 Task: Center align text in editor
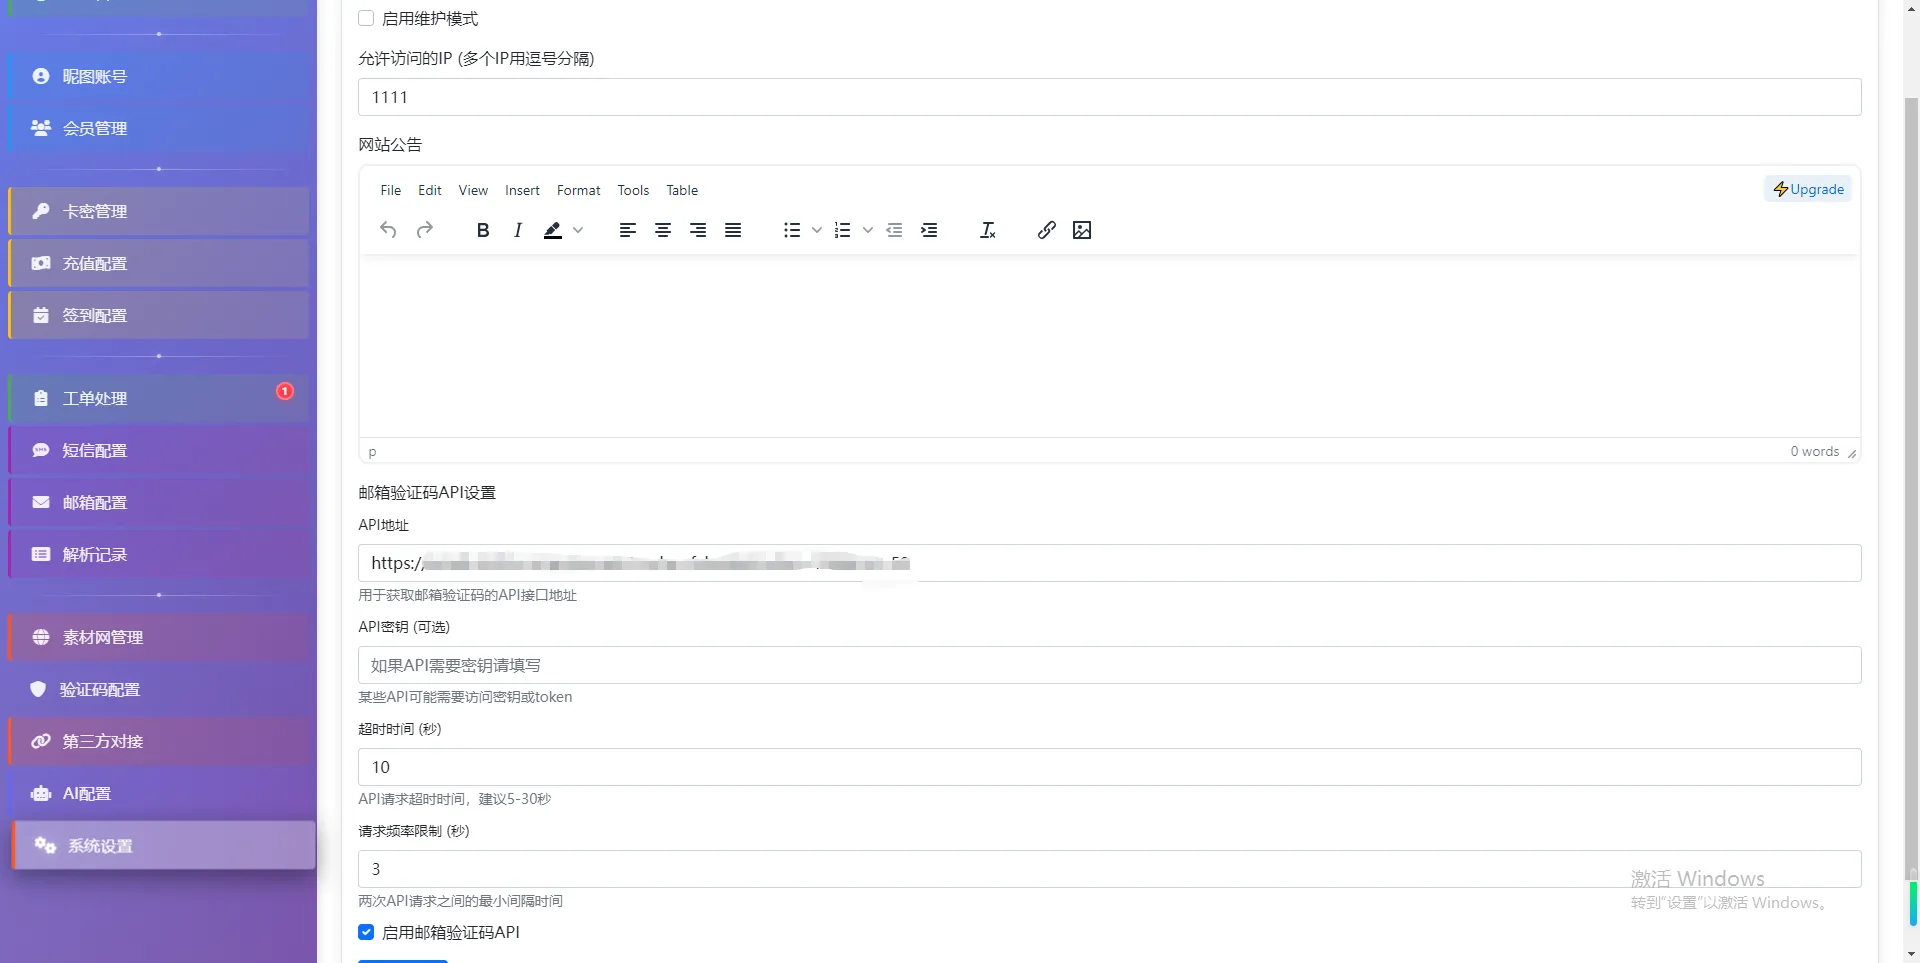662,230
